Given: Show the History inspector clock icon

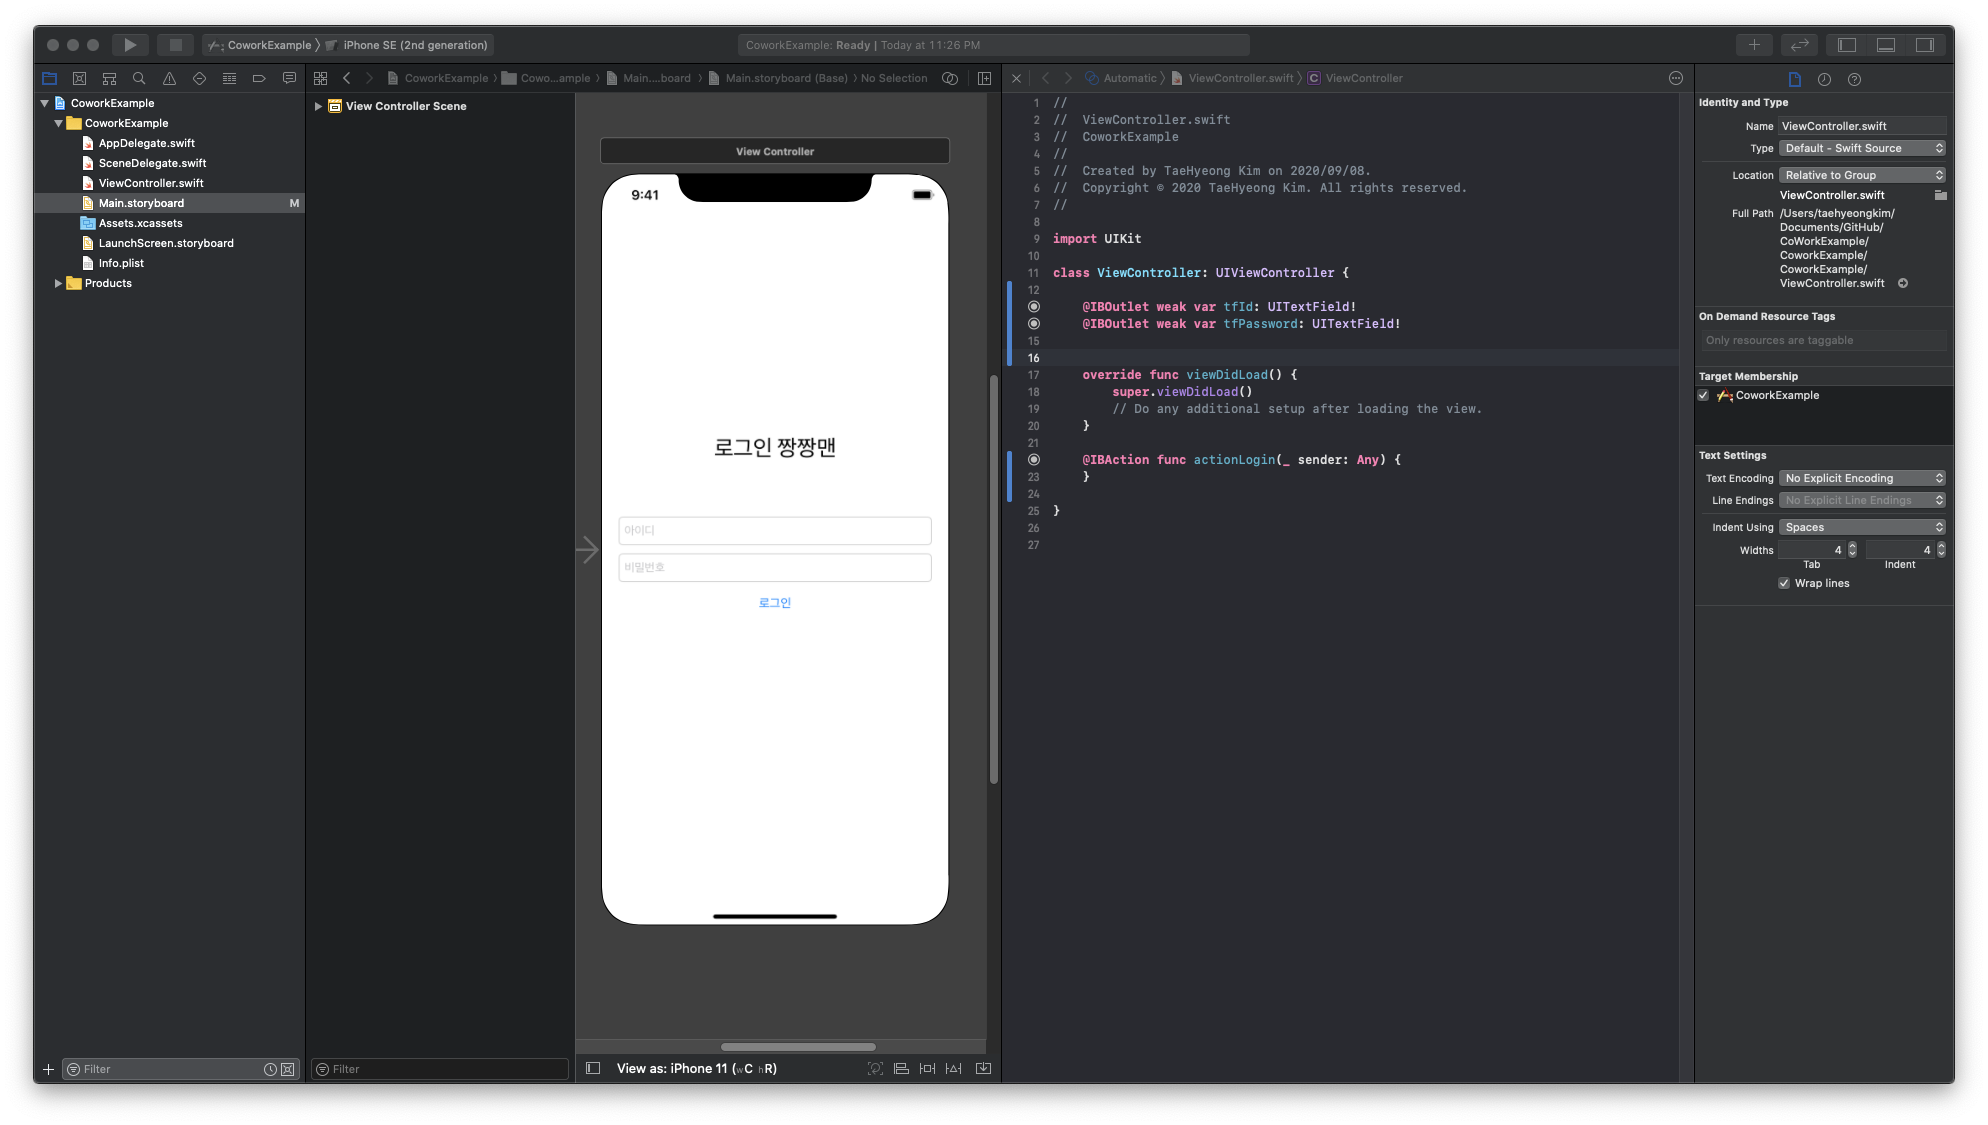Looking at the screenshot, I should 1824,79.
